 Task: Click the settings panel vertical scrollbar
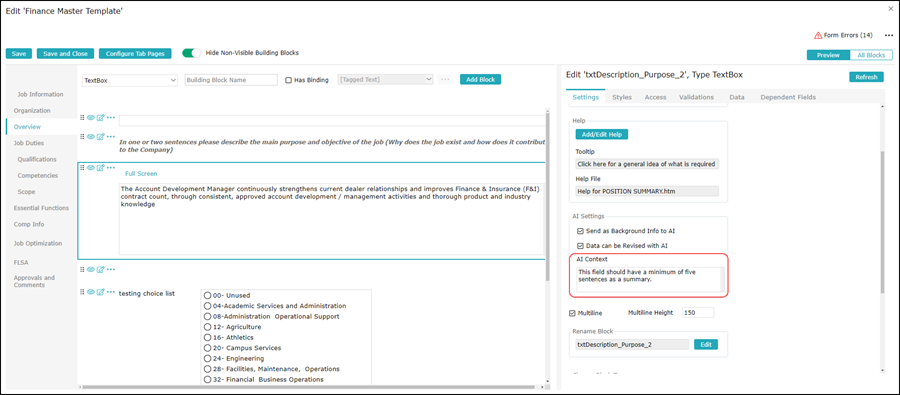pyautogui.click(x=882, y=223)
